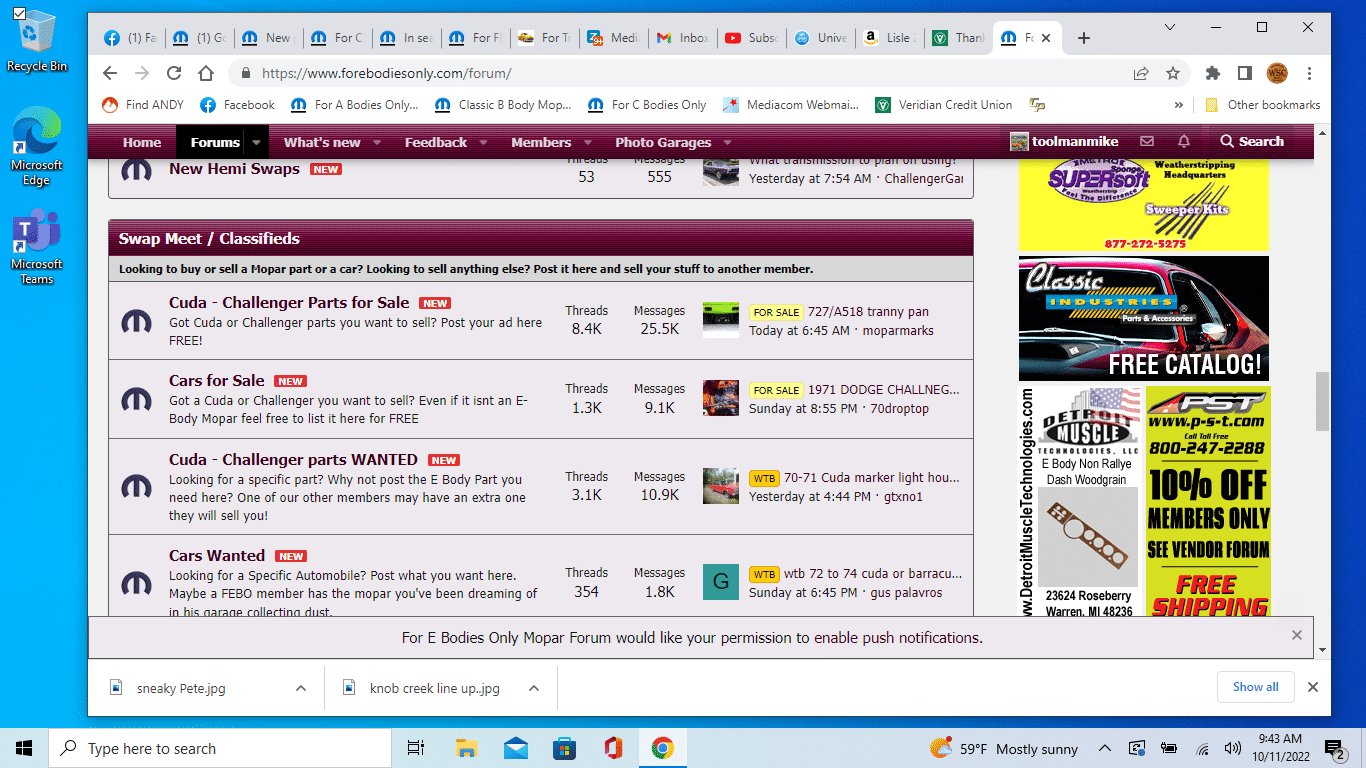This screenshot has width=1366, height=768.
Task: Click Windows taskbar search box
Action: click(220, 748)
